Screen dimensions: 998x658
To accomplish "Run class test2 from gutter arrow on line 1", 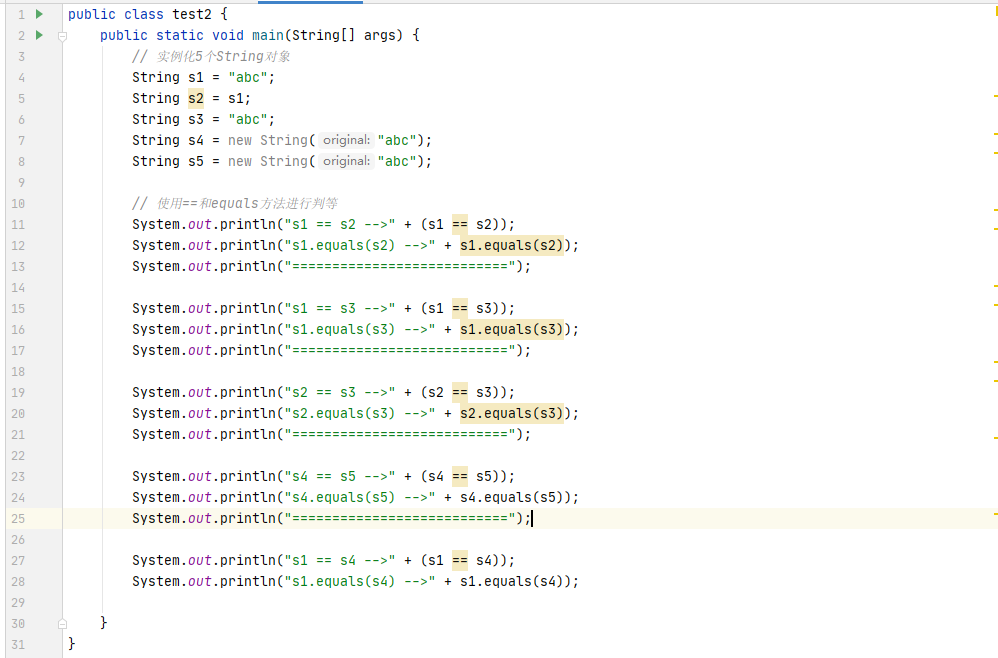I will (x=39, y=14).
